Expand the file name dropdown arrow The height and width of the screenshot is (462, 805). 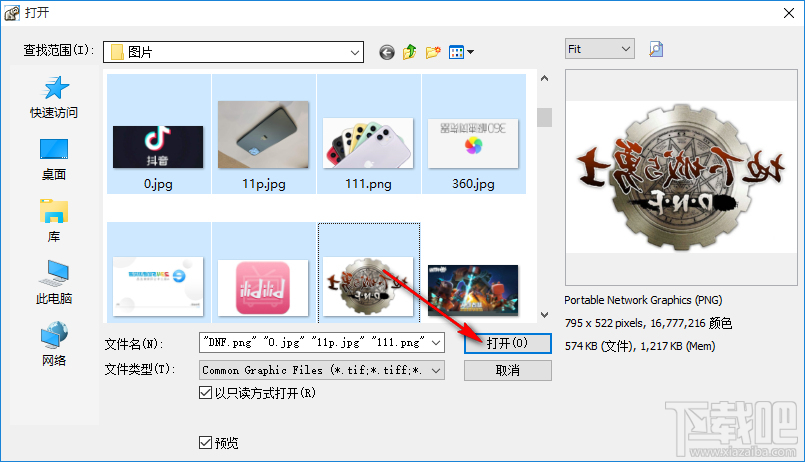click(436, 342)
